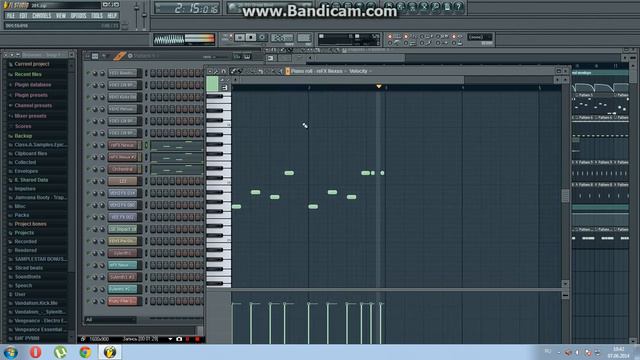Open the HELP menu
This screenshot has height=360, width=640.
click(x=112, y=16)
